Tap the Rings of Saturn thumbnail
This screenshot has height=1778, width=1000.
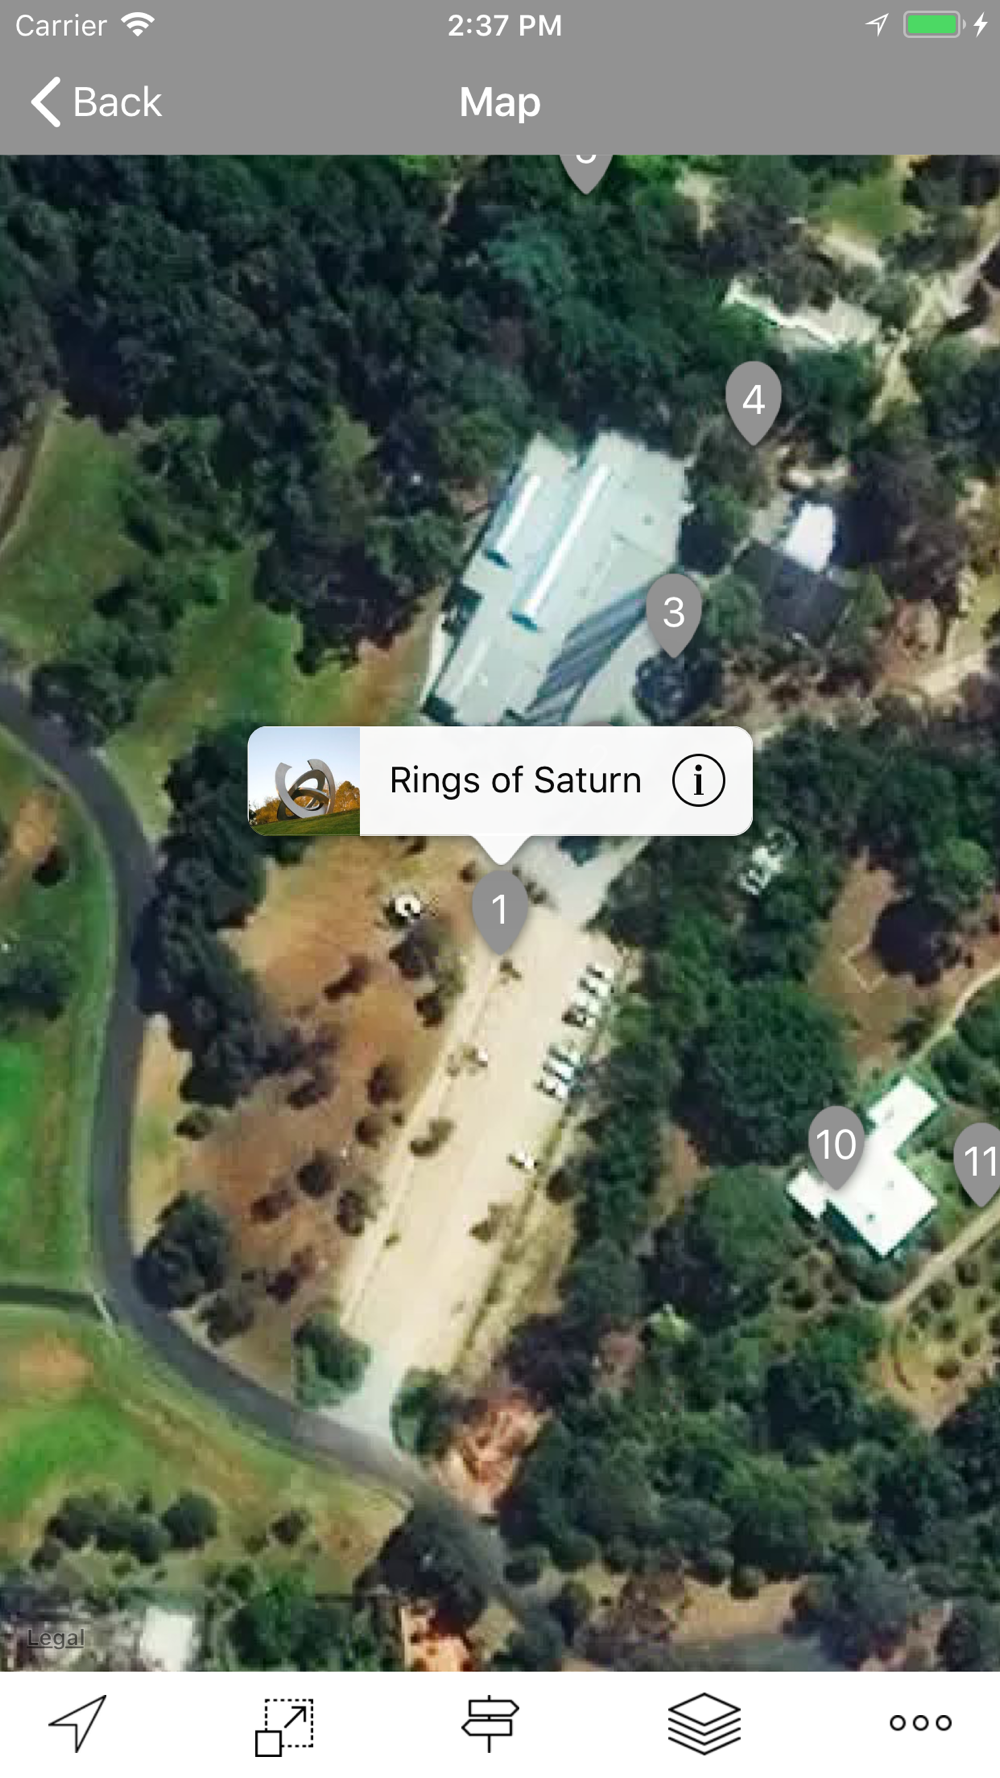click(304, 781)
